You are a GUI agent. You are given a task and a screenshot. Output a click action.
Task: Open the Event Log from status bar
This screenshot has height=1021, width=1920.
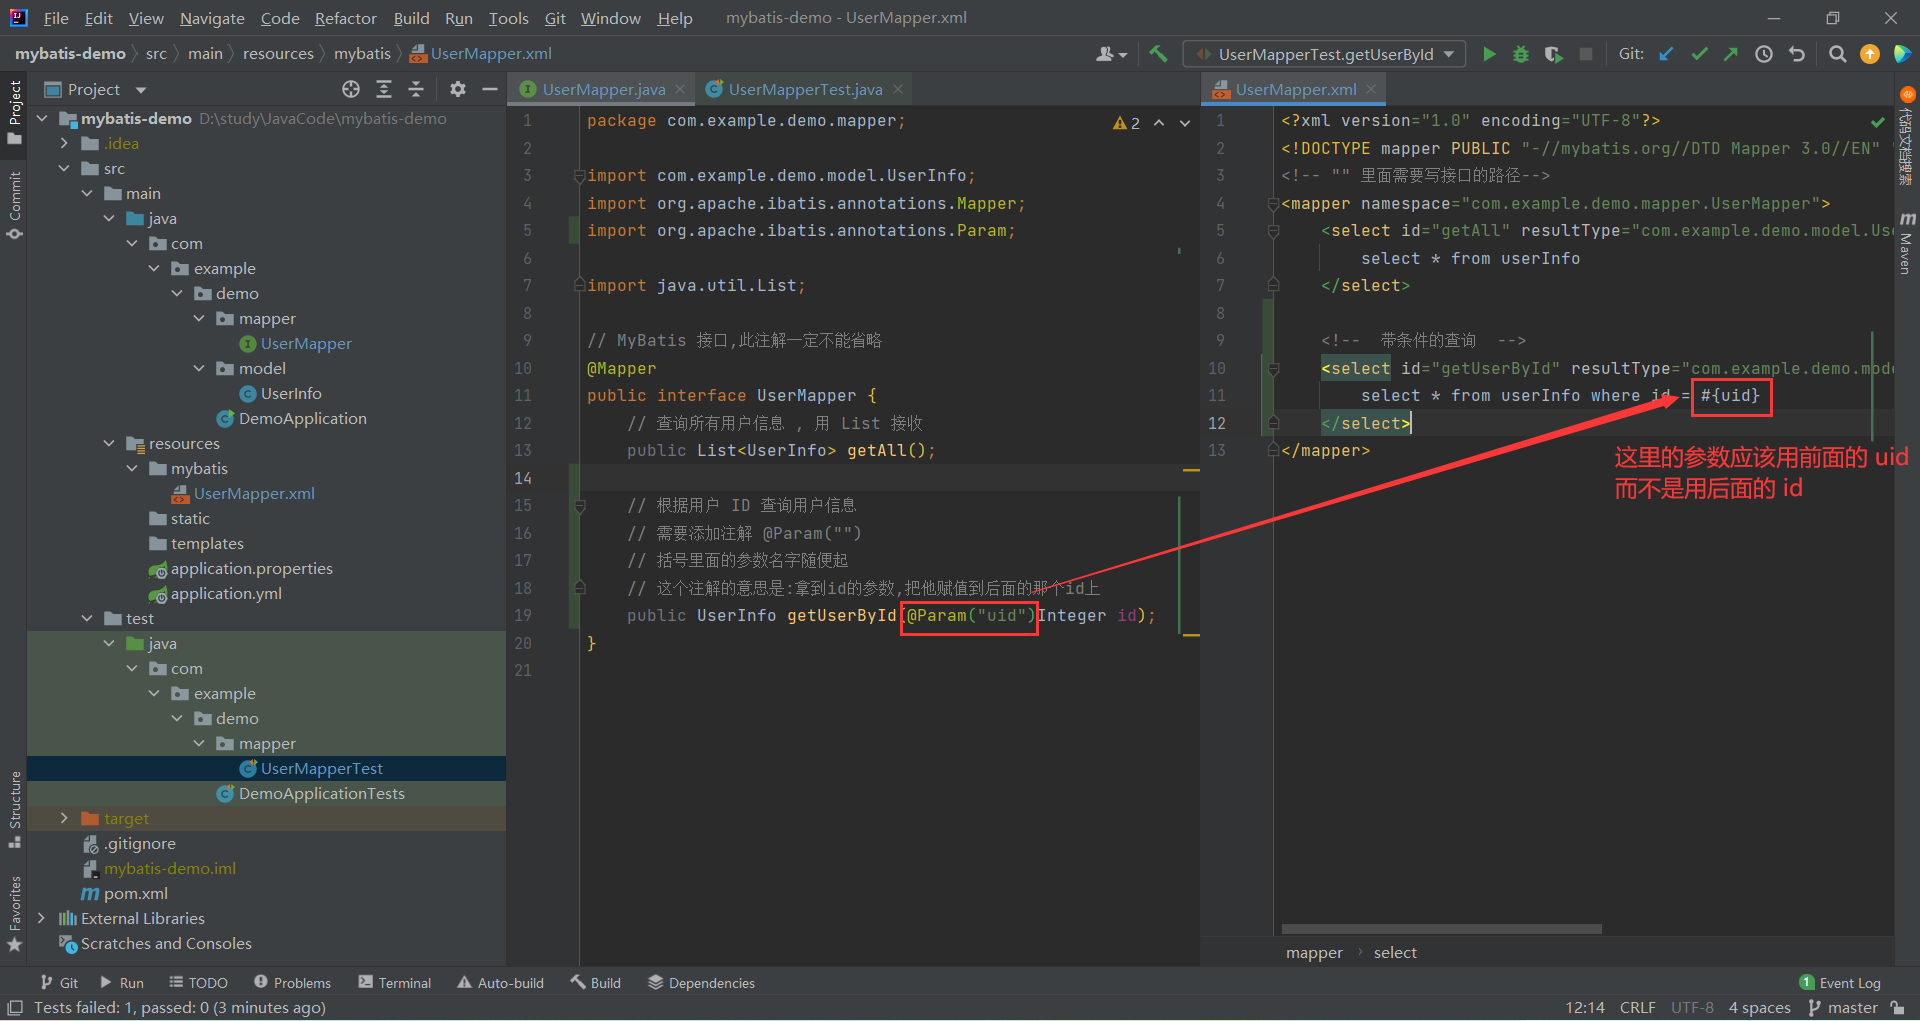point(1840,983)
